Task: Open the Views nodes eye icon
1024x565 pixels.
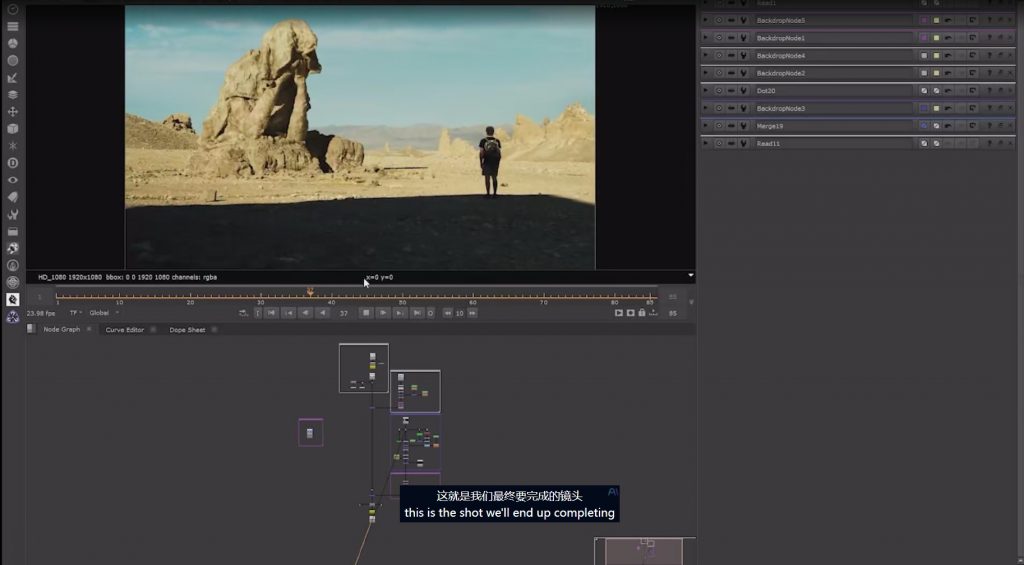Action: click(x=12, y=180)
